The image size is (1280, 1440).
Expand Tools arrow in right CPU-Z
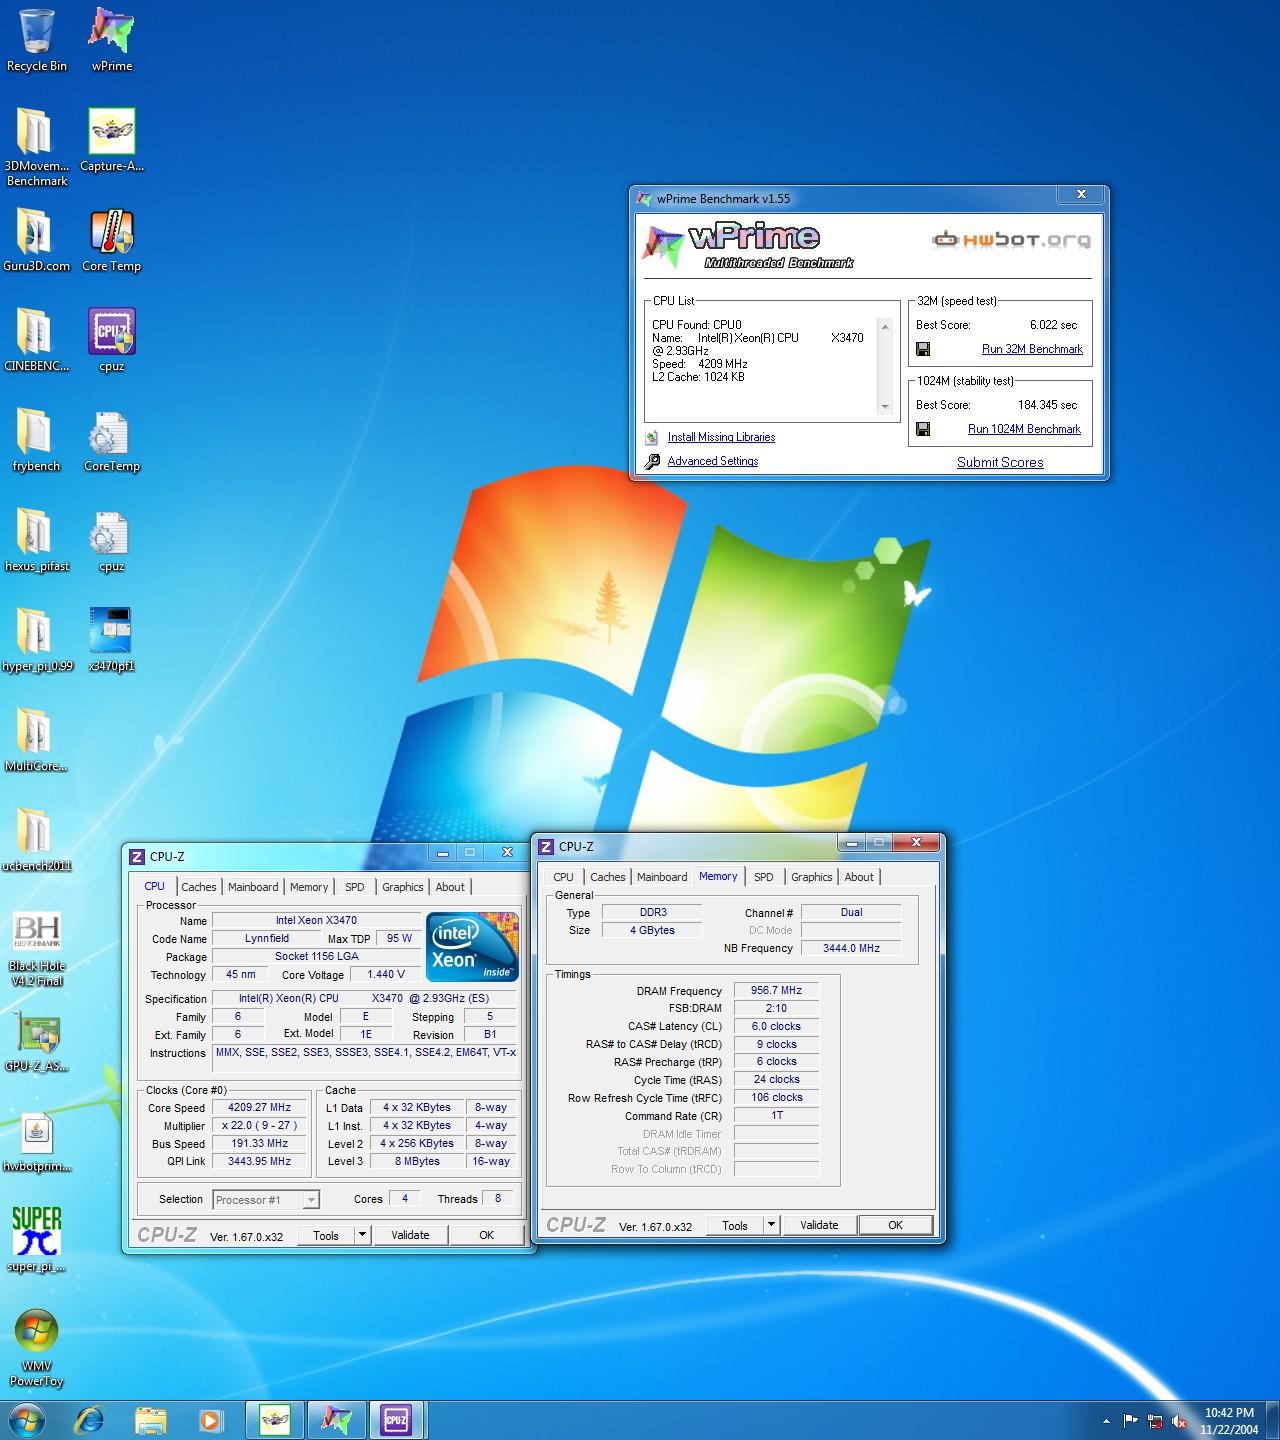tap(771, 1225)
